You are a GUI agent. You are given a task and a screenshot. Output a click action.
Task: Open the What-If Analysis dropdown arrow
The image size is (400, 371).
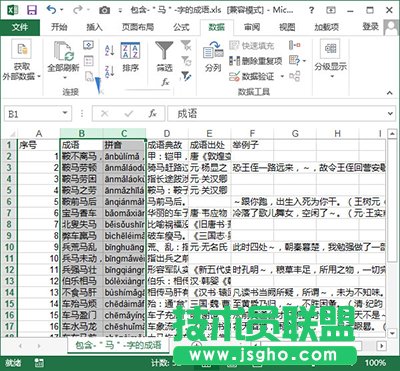click(304, 61)
